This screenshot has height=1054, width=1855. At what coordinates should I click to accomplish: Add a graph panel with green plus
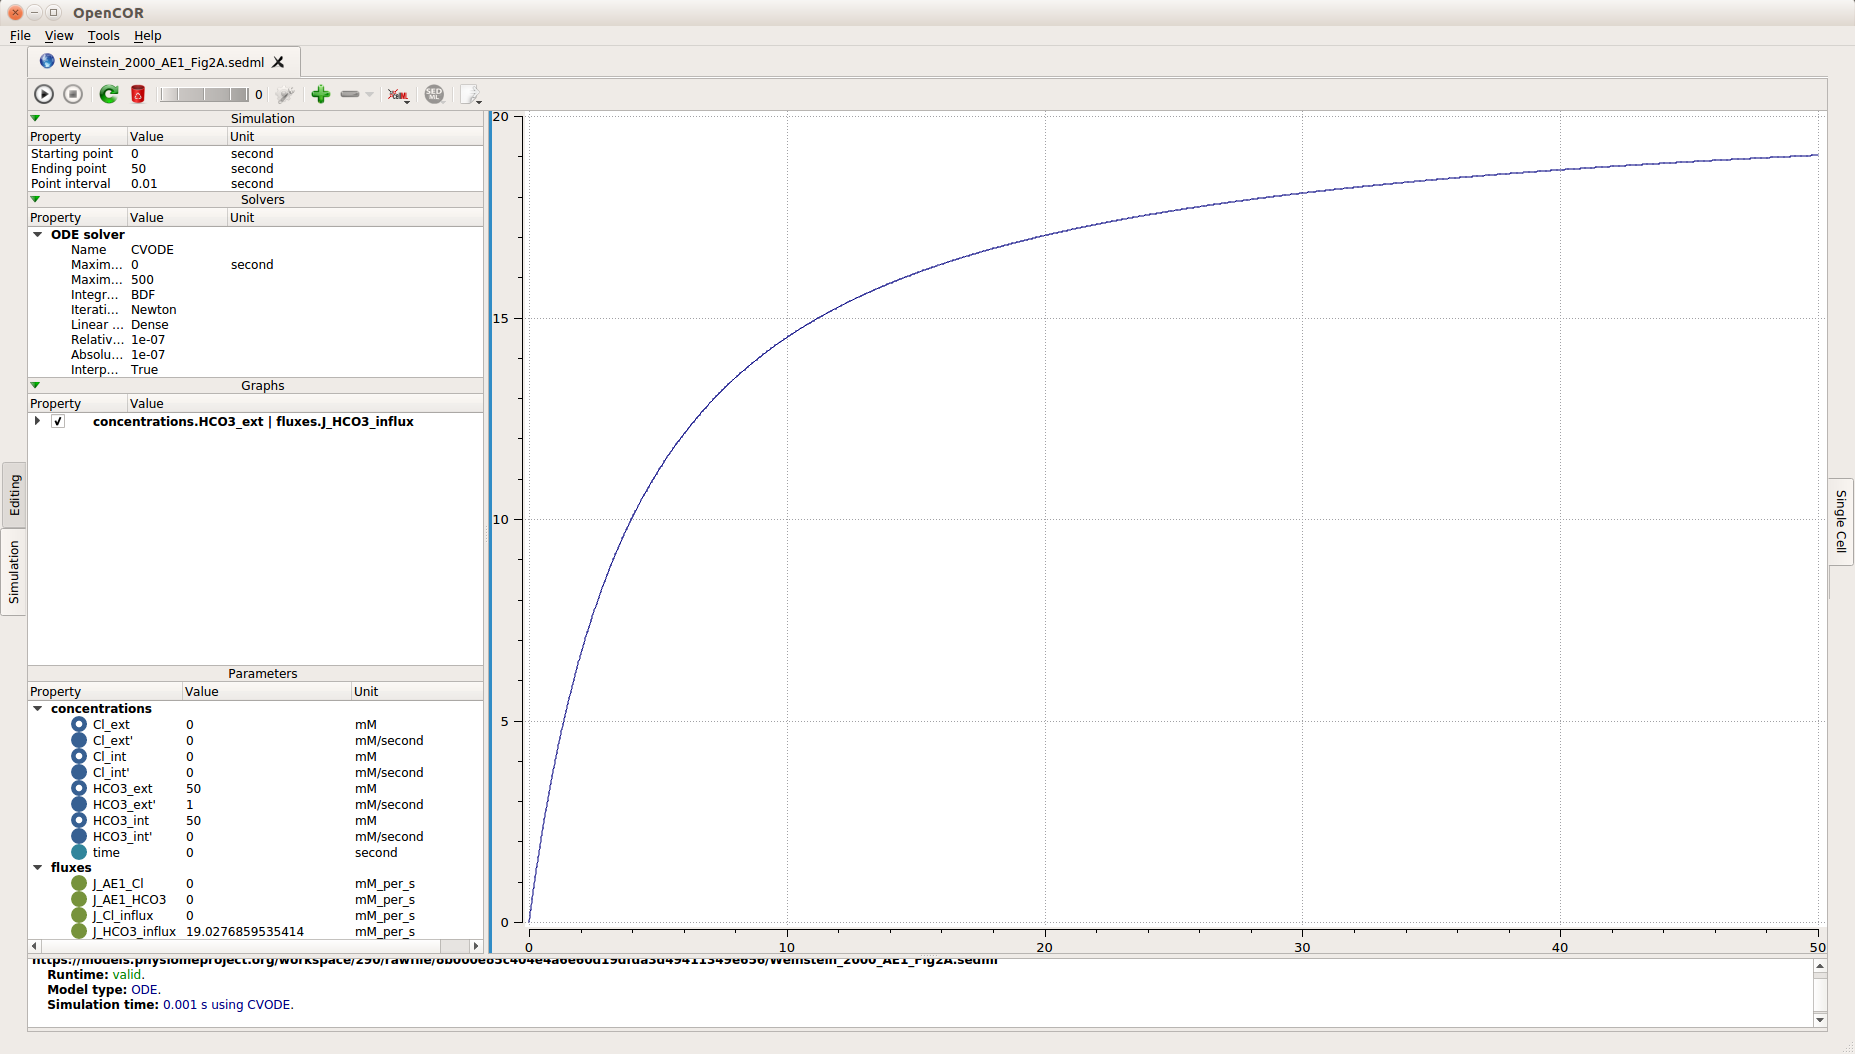[x=321, y=94]
